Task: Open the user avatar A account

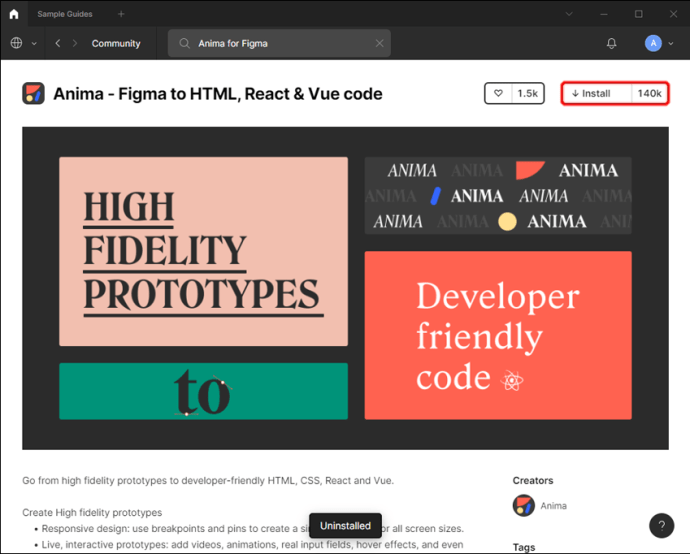Action: tap(653, 43)
